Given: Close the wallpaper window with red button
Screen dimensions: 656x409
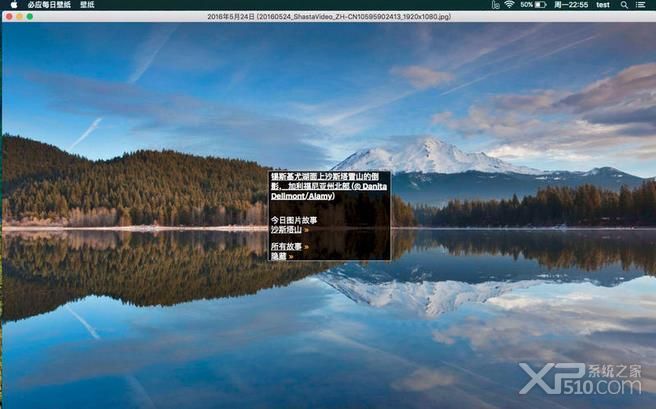Looking at the screenshot, I should 9,17.
